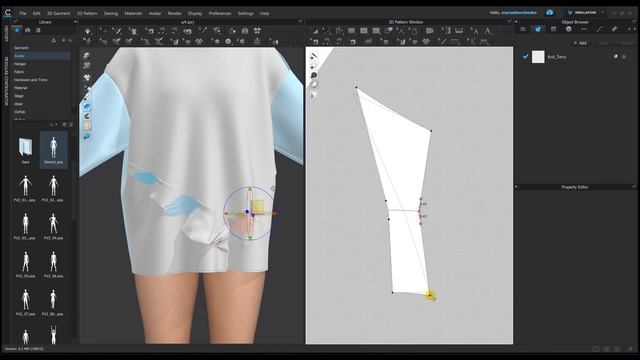
Task: Switch to the HISTORY vertical tab
Action: pyautogui.click(x=6, y=34)
